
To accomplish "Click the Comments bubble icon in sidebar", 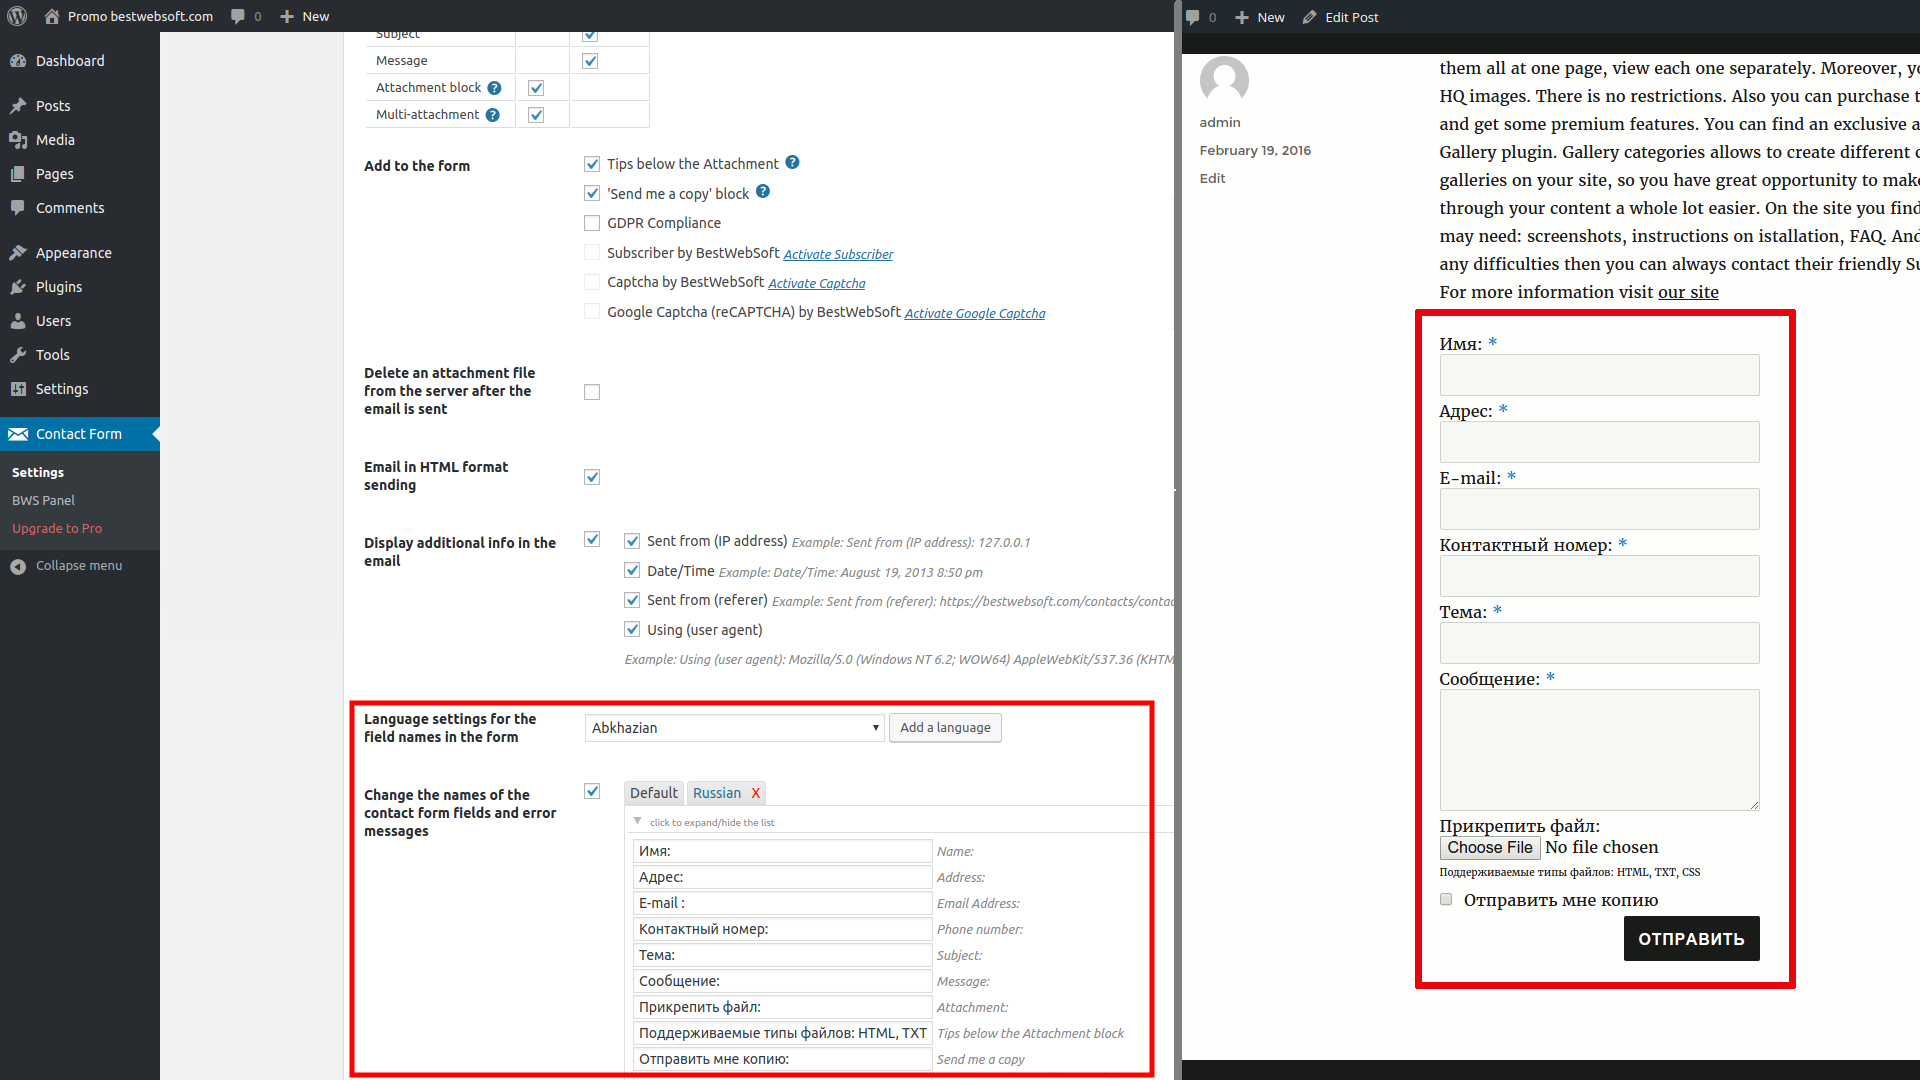I will pos(18,208).
